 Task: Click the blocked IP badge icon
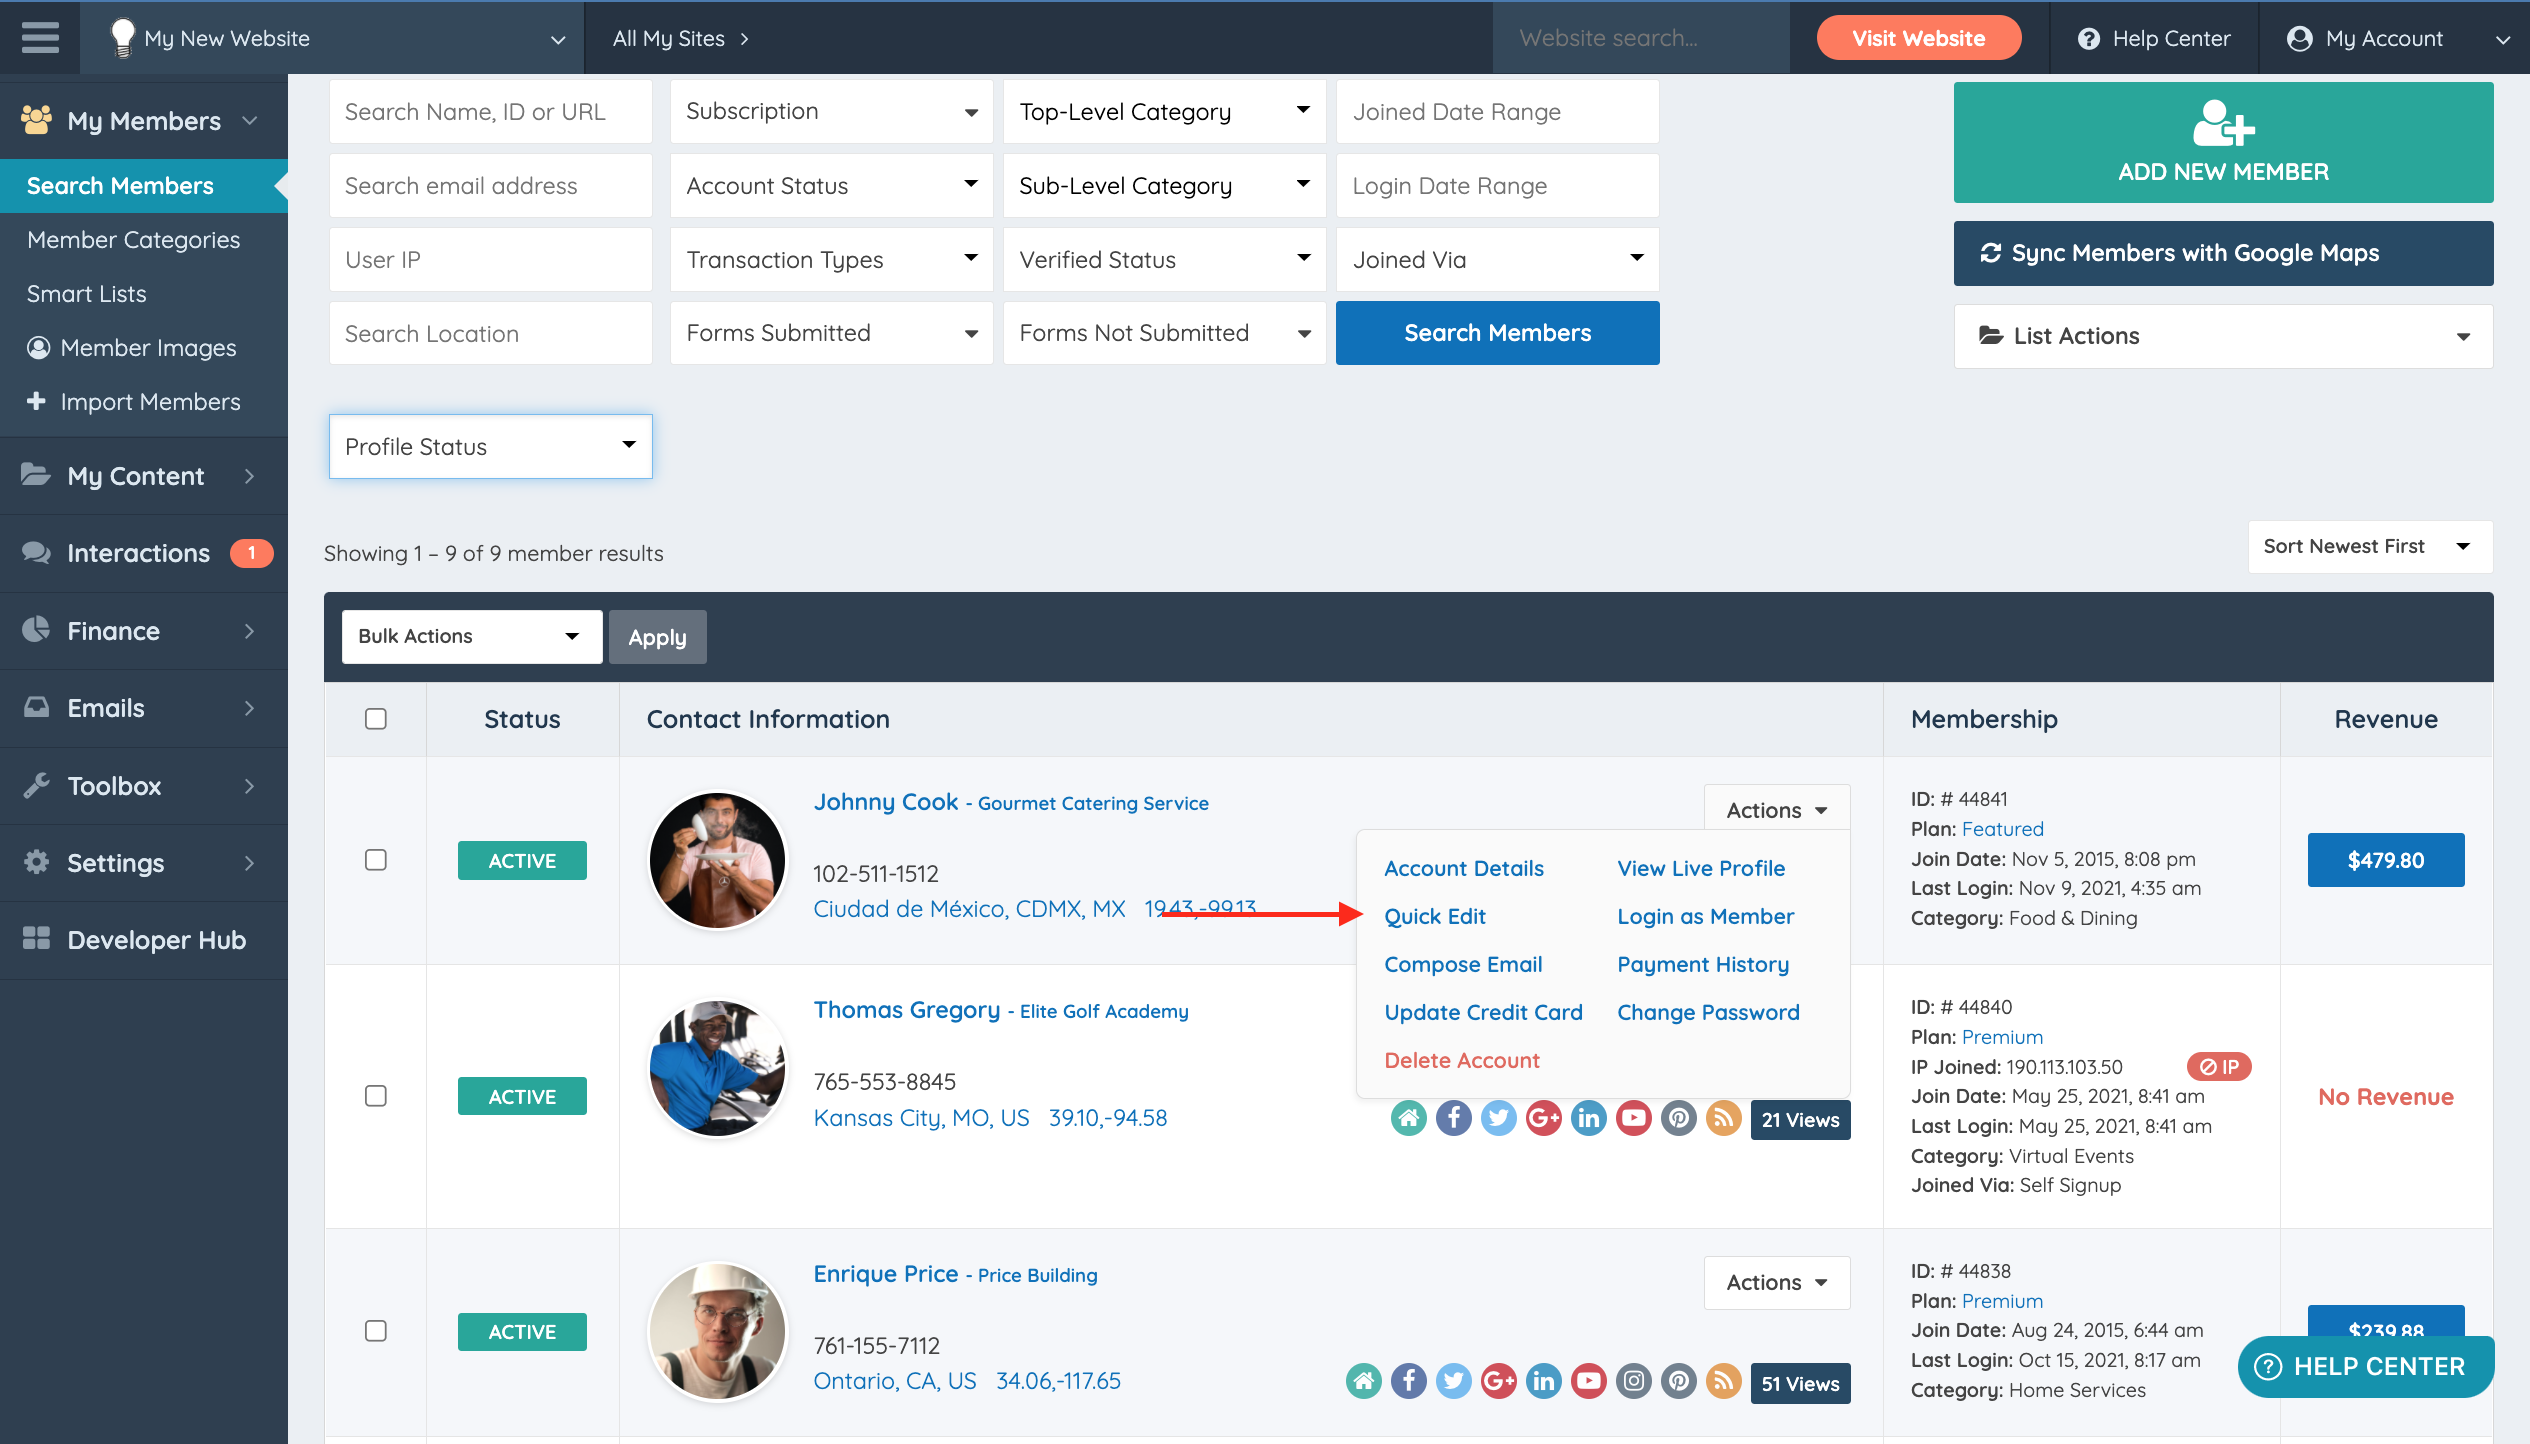coord(2218,1067)
